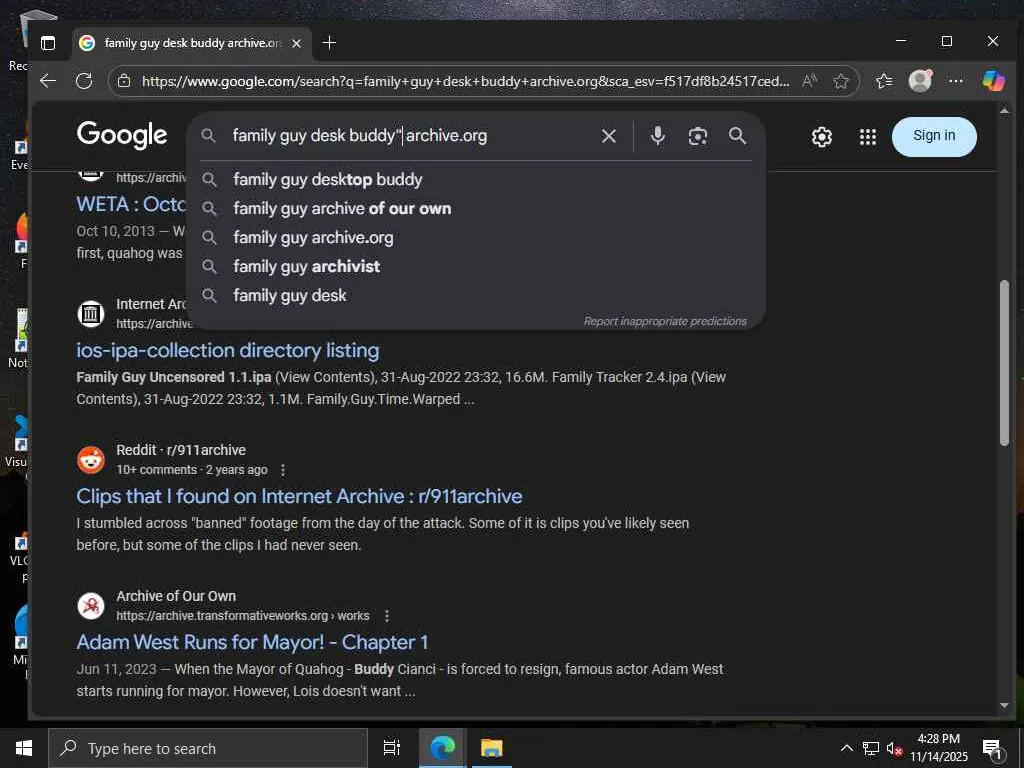Click the r/911archive source text
Screen dimensions: 1024x768
[206, 450]
